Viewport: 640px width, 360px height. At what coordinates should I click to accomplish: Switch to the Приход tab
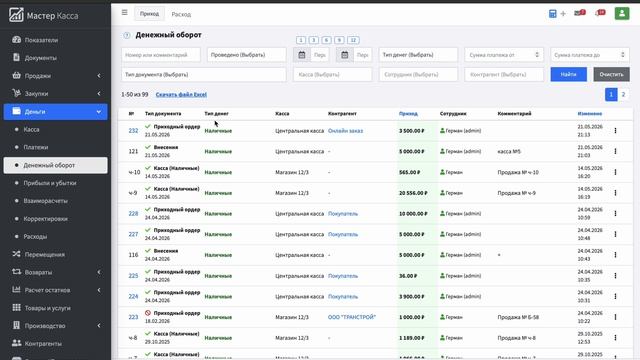tap(149, 14)
